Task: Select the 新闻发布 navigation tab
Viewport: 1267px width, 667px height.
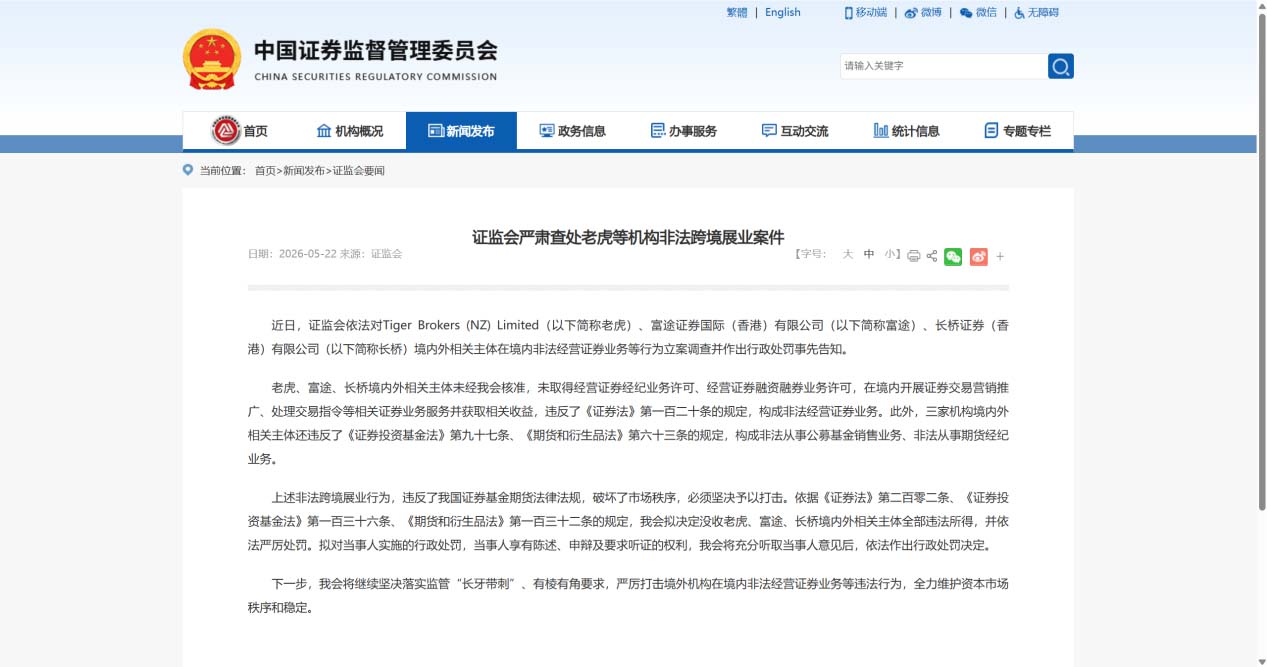Action: [461, 131]
